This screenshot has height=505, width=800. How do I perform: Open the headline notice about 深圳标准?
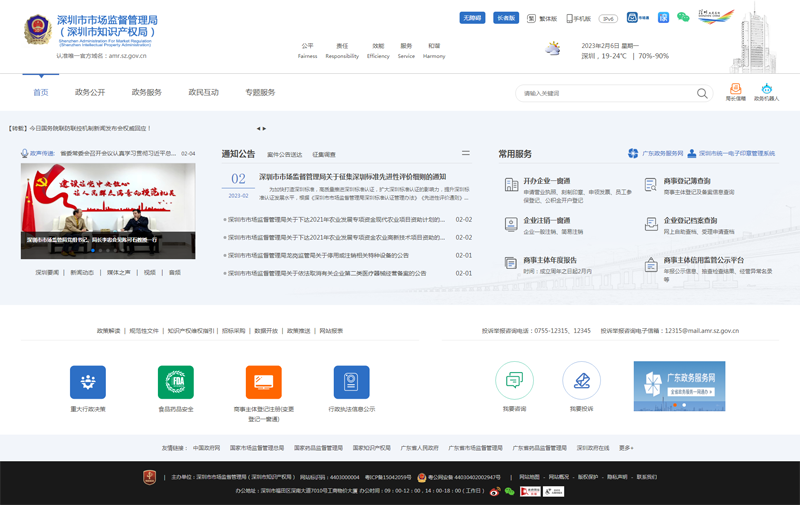[x=353, y=176]
